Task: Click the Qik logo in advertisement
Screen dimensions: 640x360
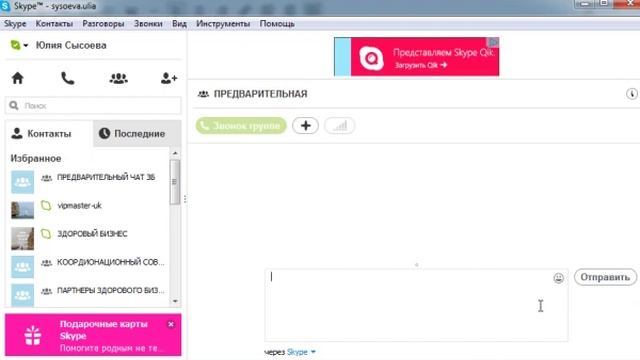Action: (371, 58)
